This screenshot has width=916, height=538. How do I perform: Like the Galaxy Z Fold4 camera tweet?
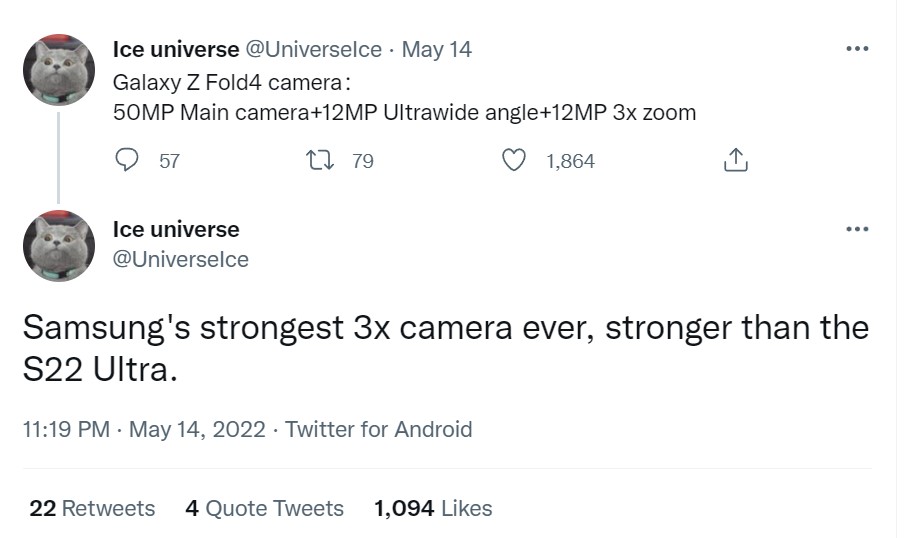click(x=513, y=160)
